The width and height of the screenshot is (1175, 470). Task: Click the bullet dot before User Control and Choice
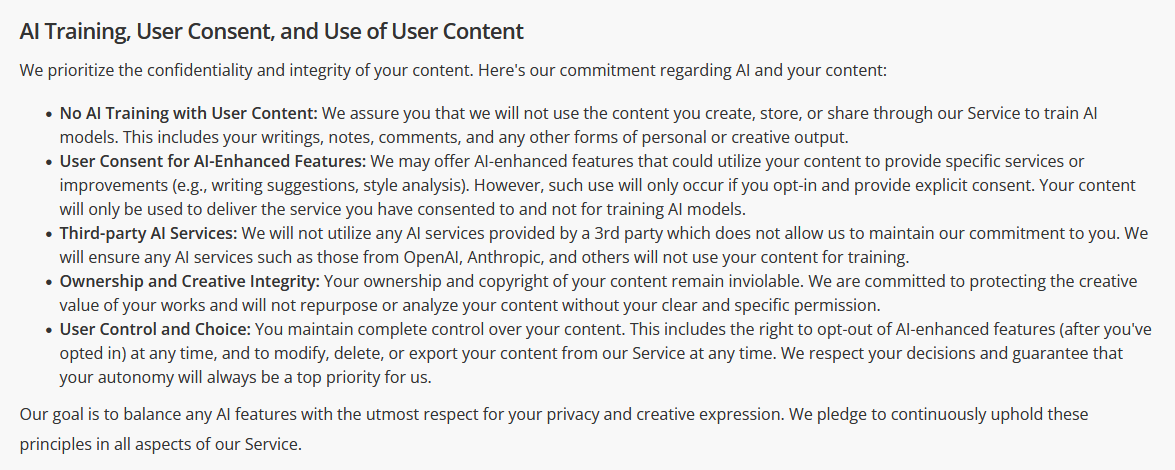point(49,330)
